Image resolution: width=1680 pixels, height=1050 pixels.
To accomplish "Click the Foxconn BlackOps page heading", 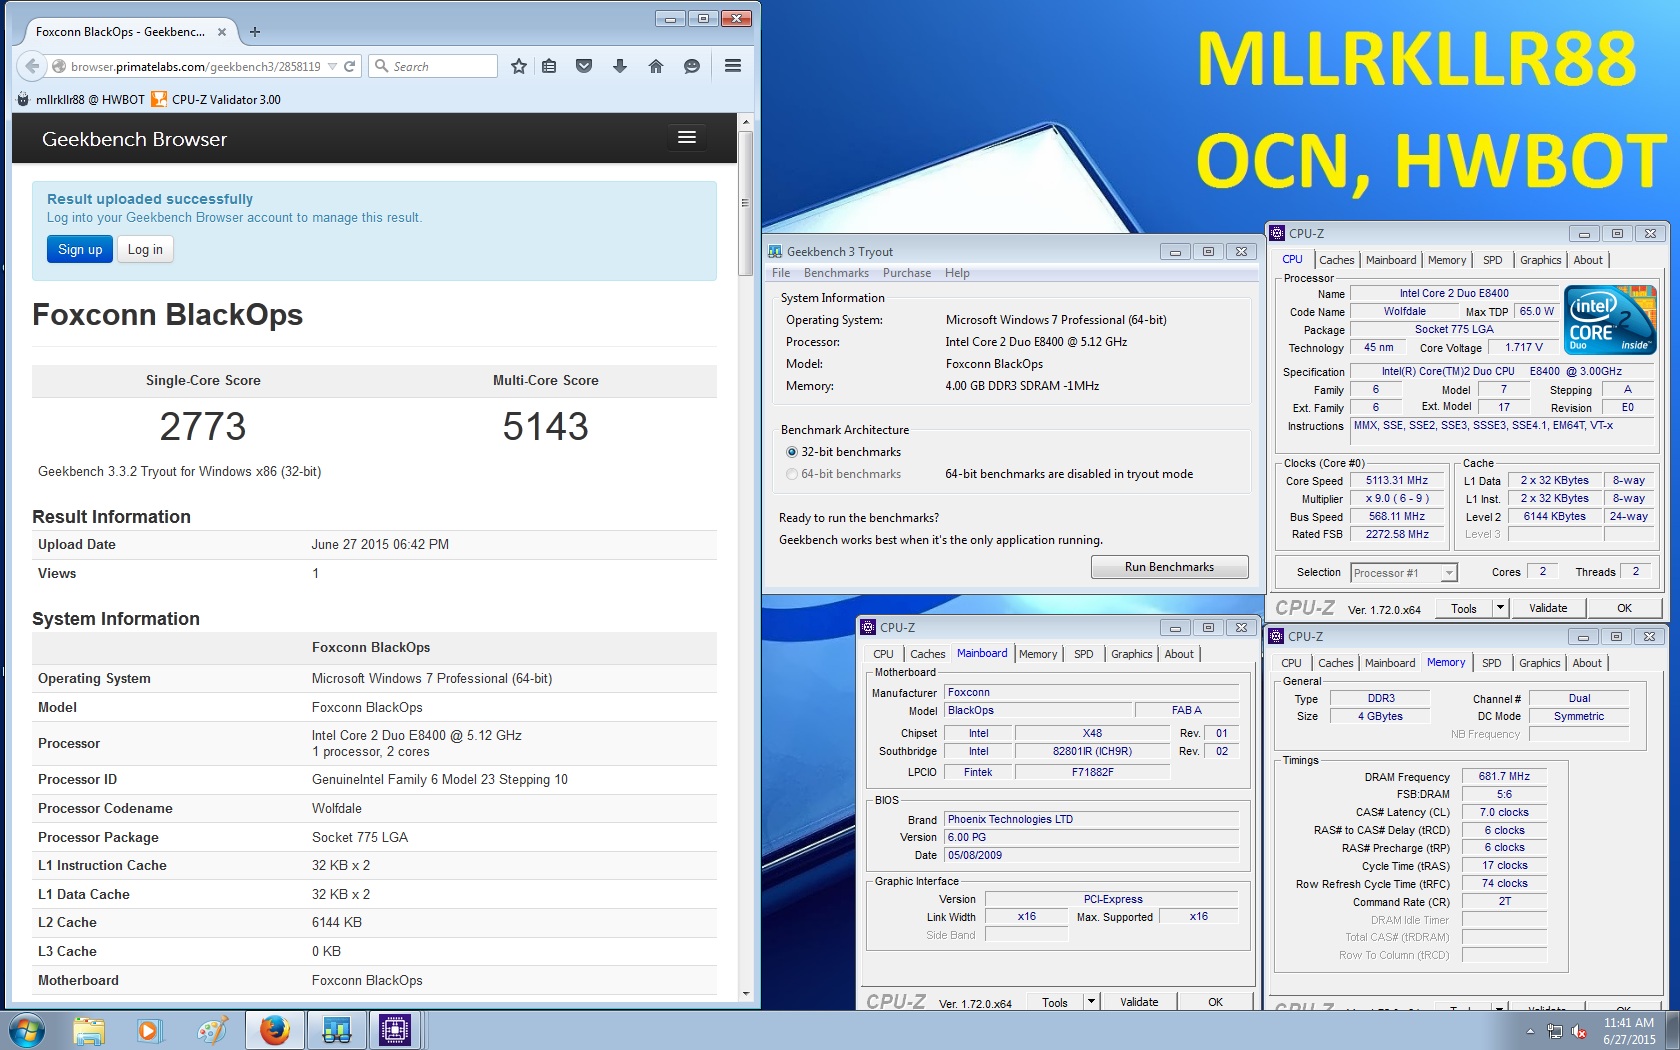I will pyautogui.click(x=167, y=315).
